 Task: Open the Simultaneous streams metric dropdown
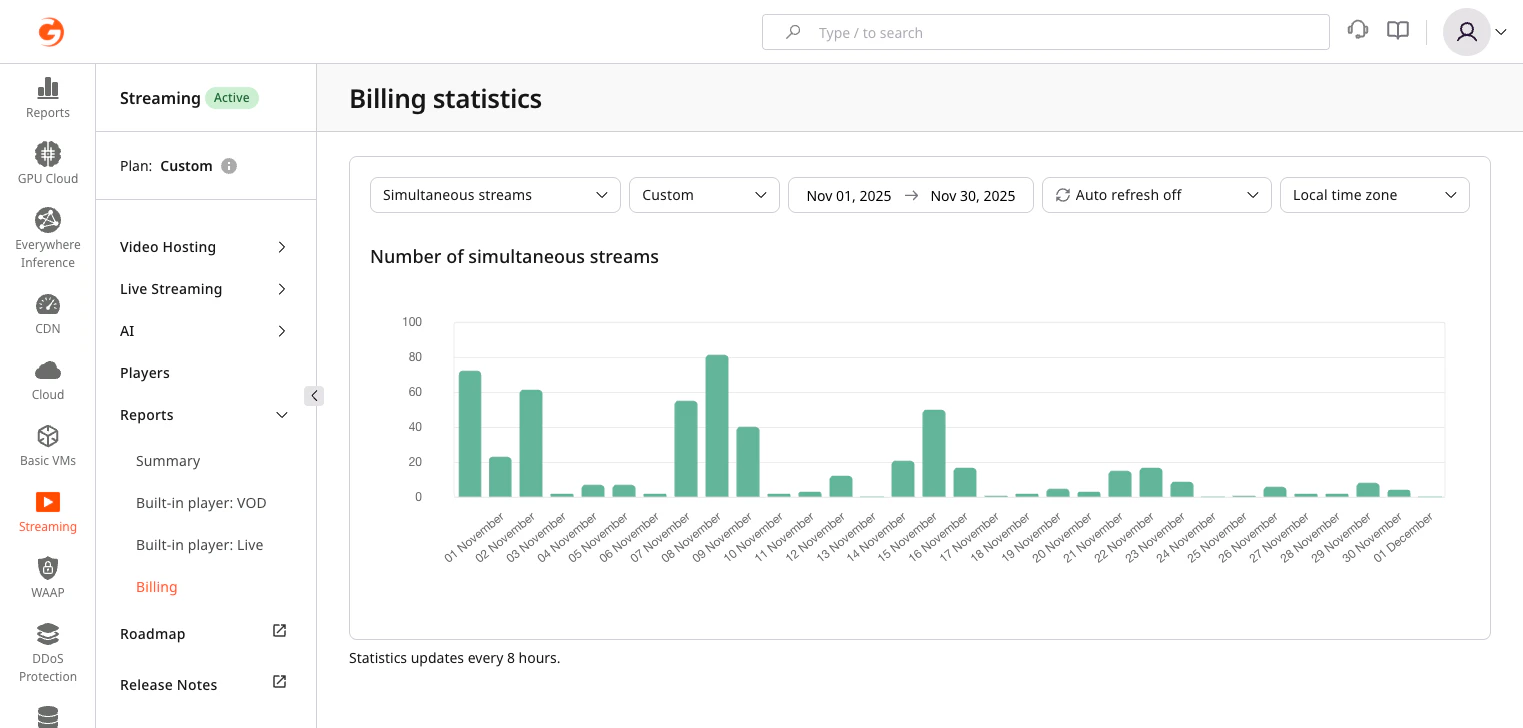click(495, 195)
